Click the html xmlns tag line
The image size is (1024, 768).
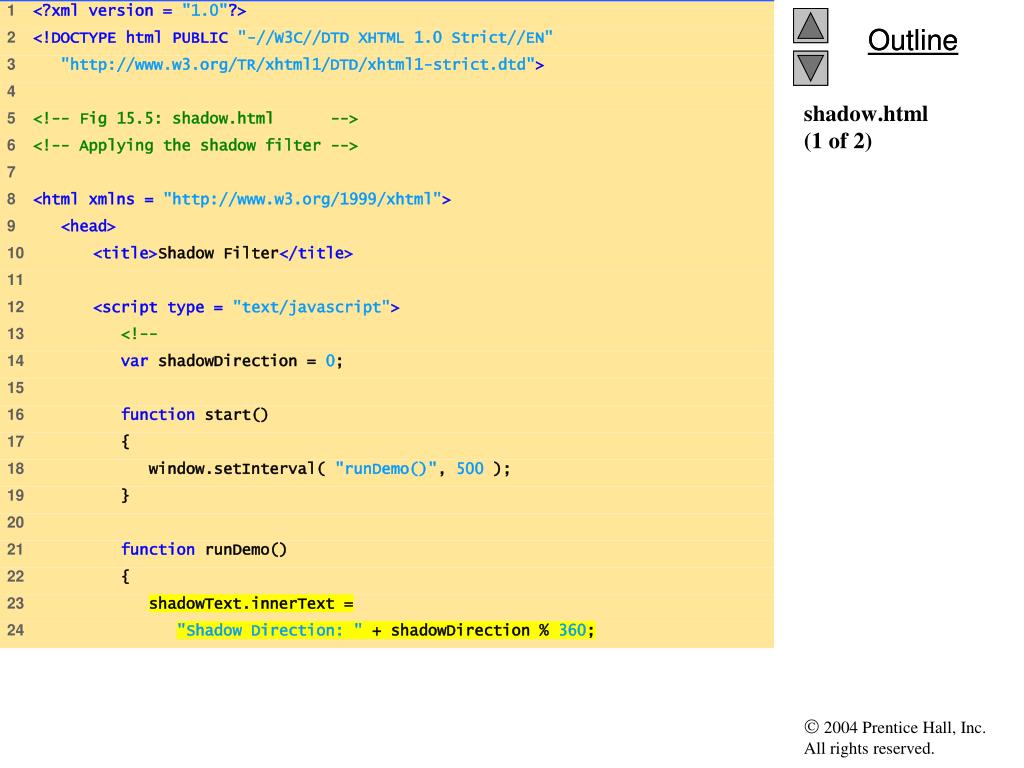tap(242, 199)
